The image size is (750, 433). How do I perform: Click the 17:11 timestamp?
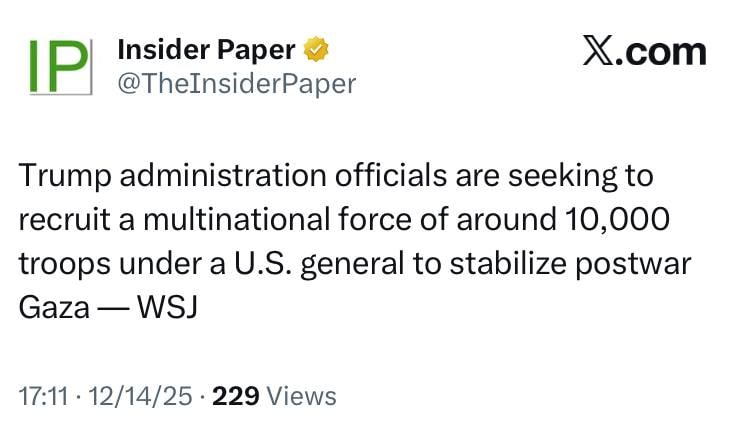point(42,396)
